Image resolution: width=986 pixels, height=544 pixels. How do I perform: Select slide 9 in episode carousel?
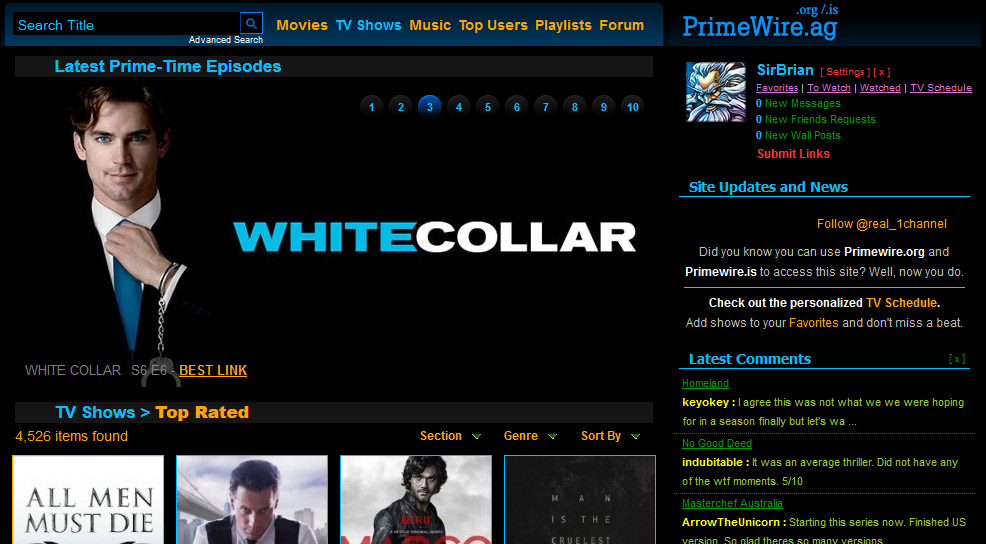603,107
